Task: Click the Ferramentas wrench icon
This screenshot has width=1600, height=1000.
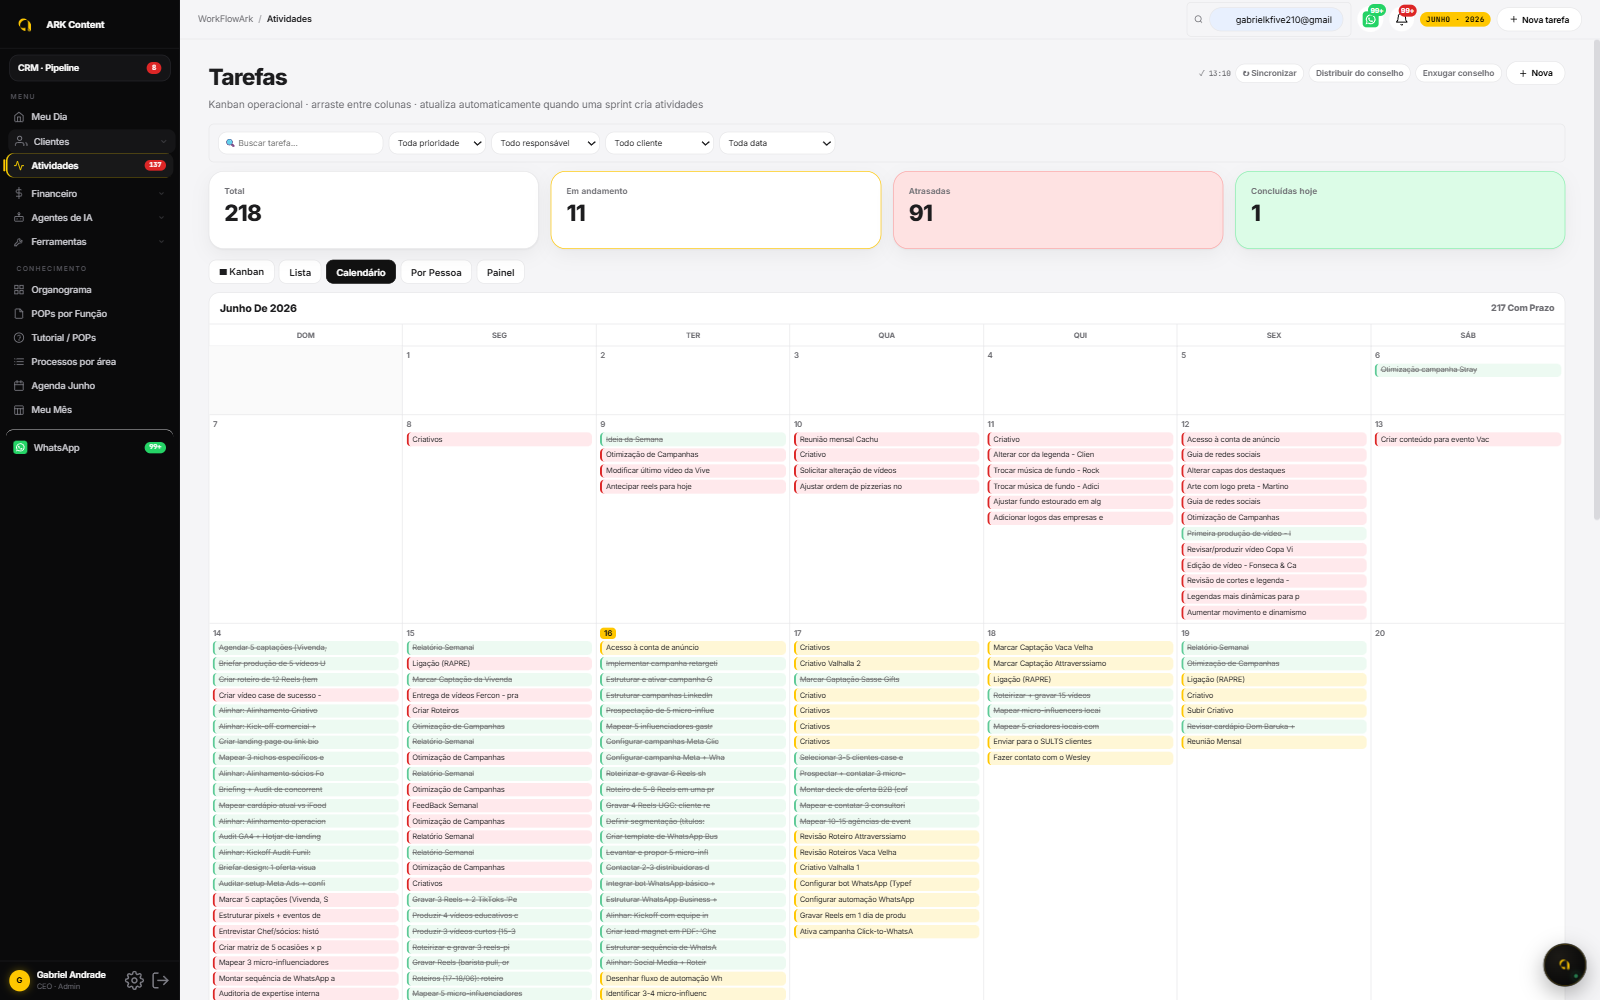Action: tap(19, 242)
